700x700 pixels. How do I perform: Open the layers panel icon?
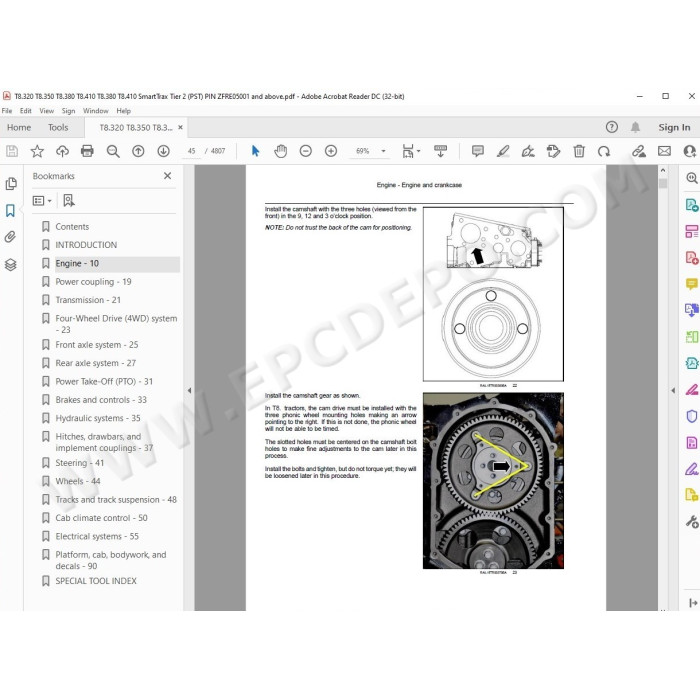point(11,265)
